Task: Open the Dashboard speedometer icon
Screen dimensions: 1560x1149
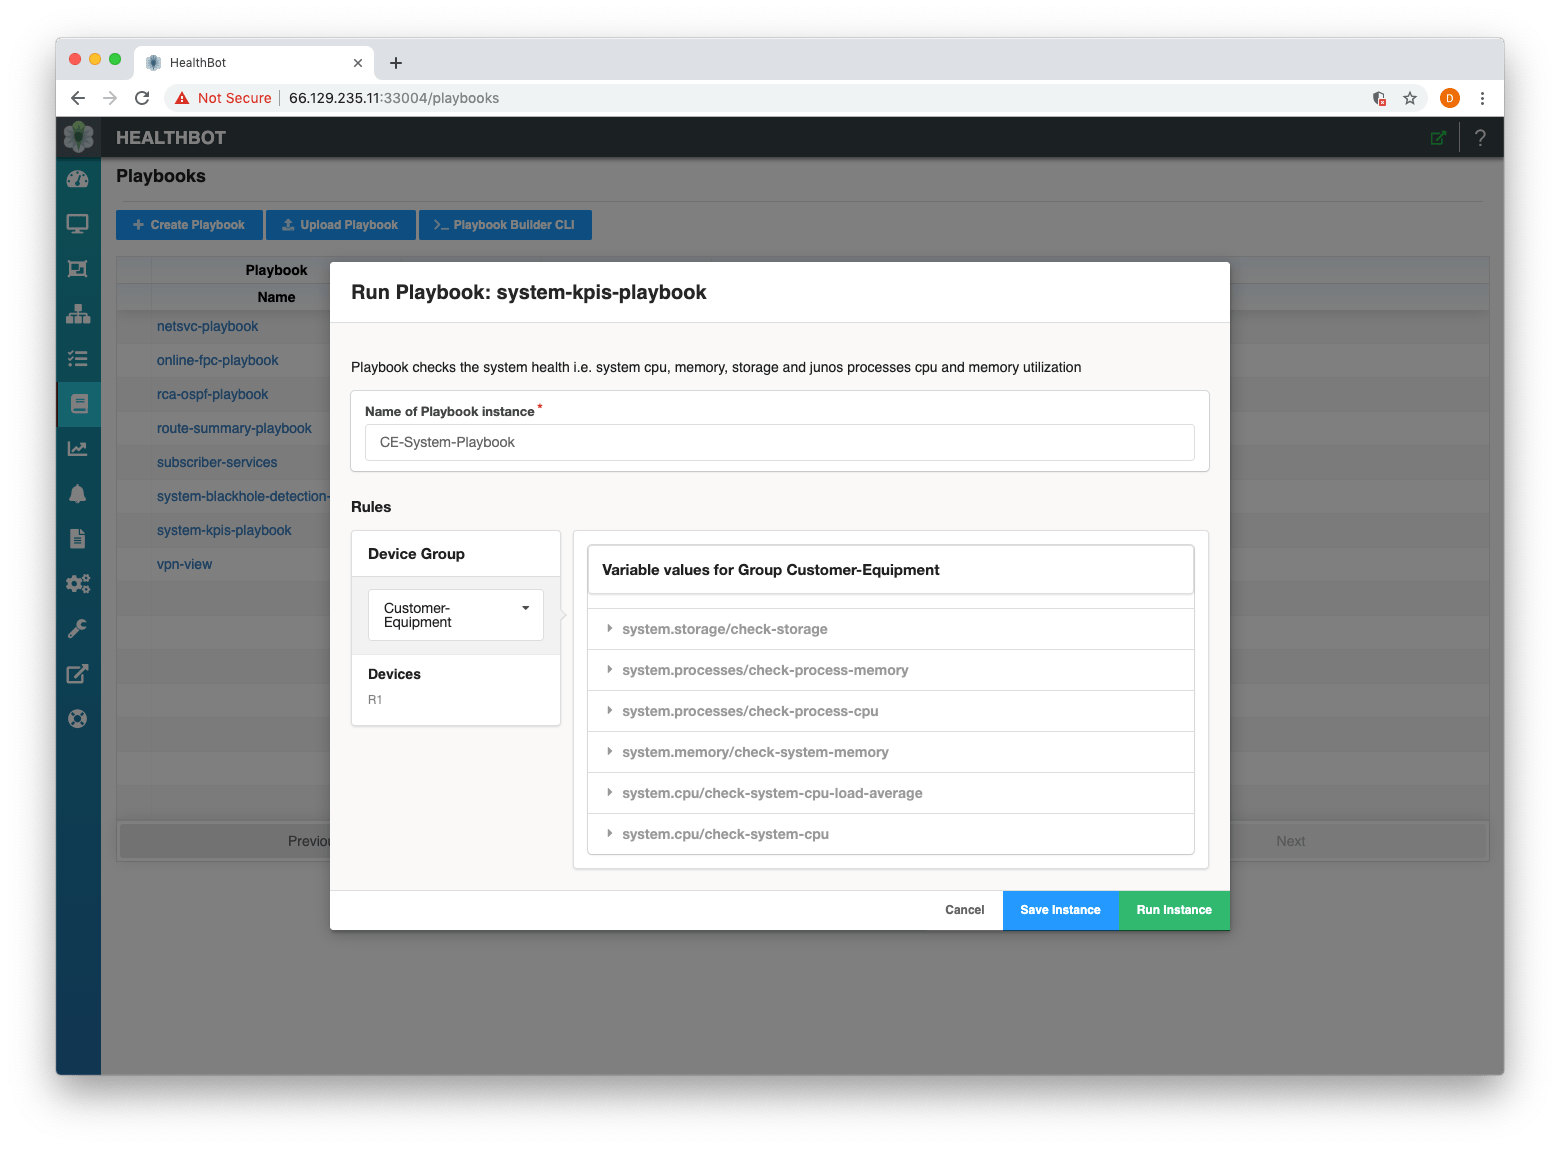Action: (x=78, y=179)
